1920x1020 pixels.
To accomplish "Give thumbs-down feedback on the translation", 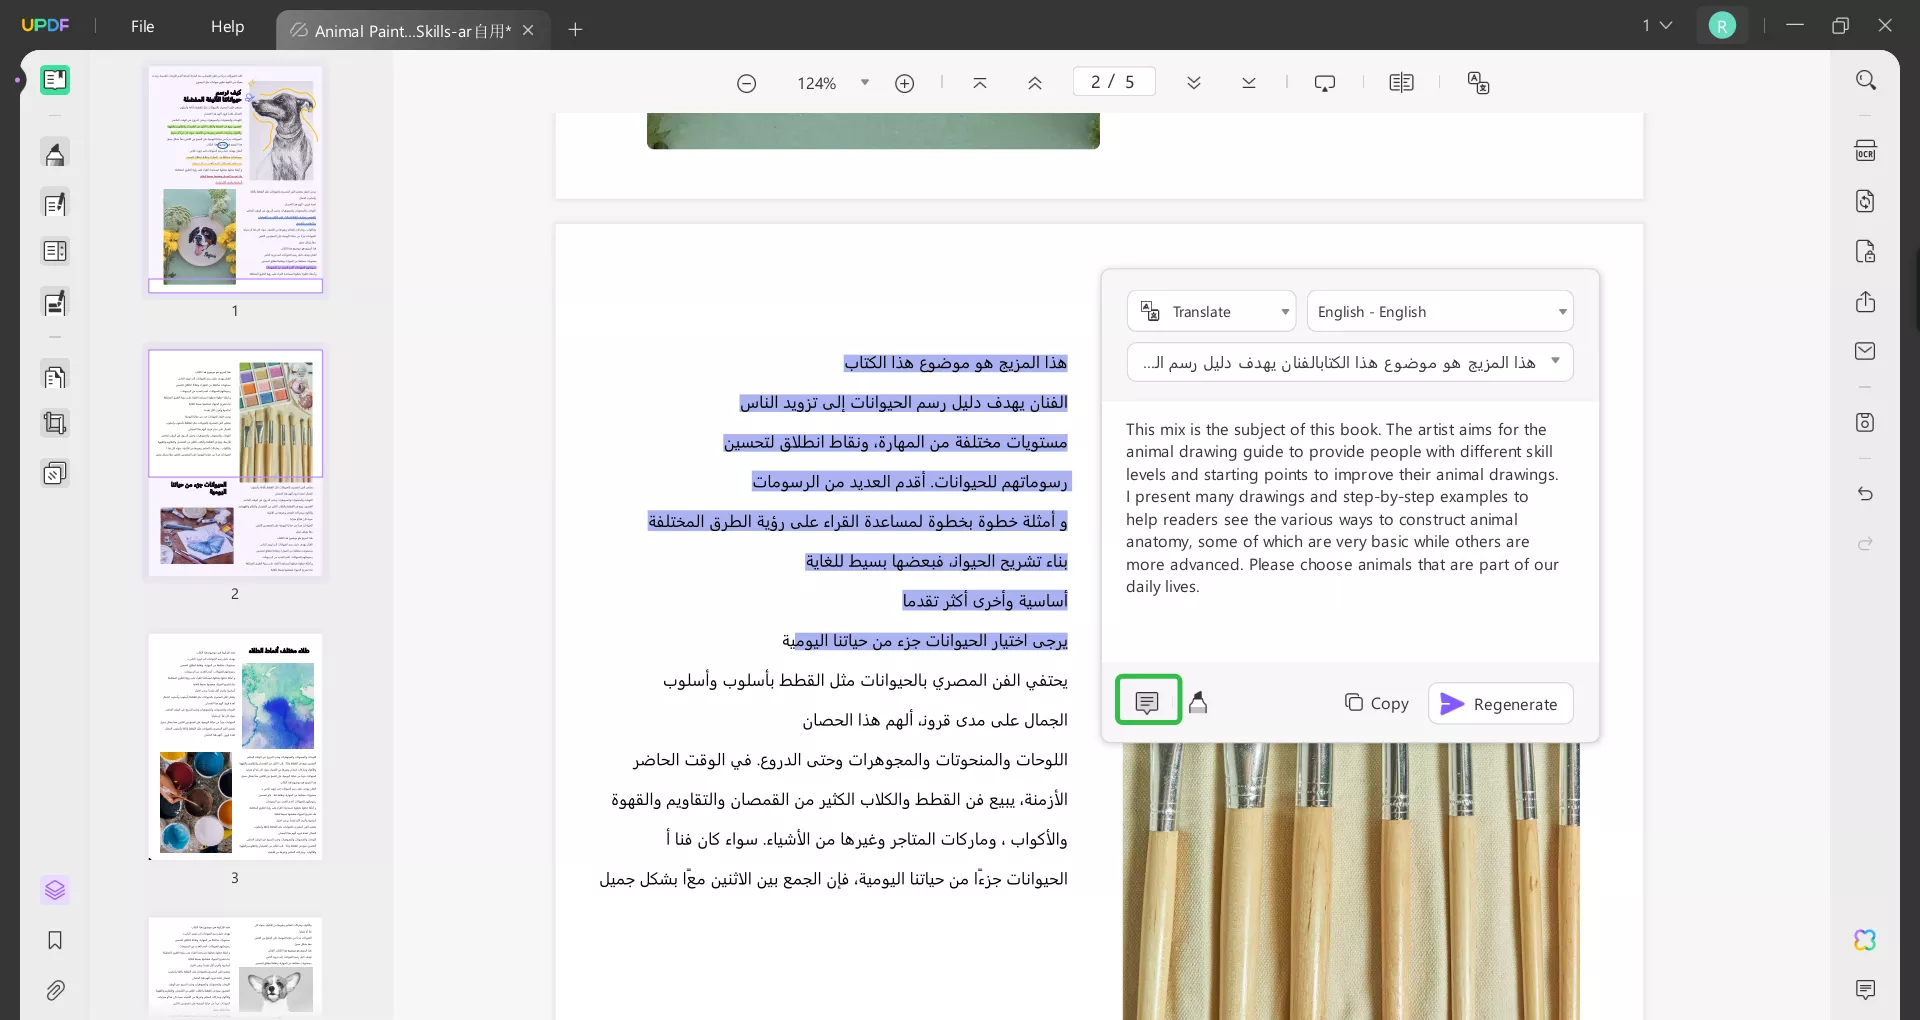I will point(1200,703).
